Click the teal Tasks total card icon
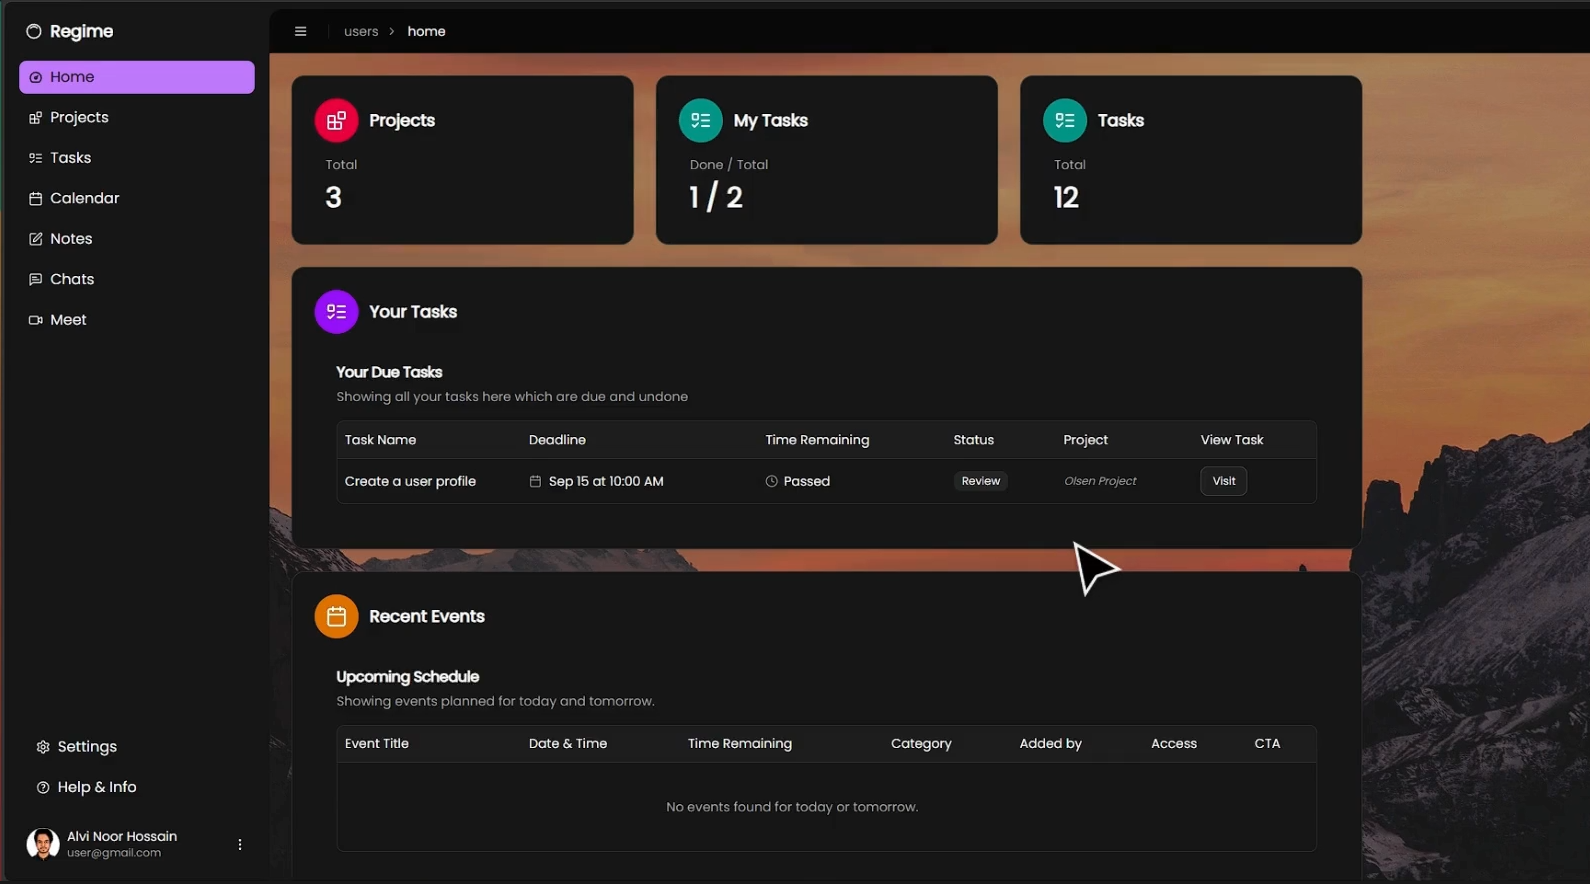 (1064, 120)
